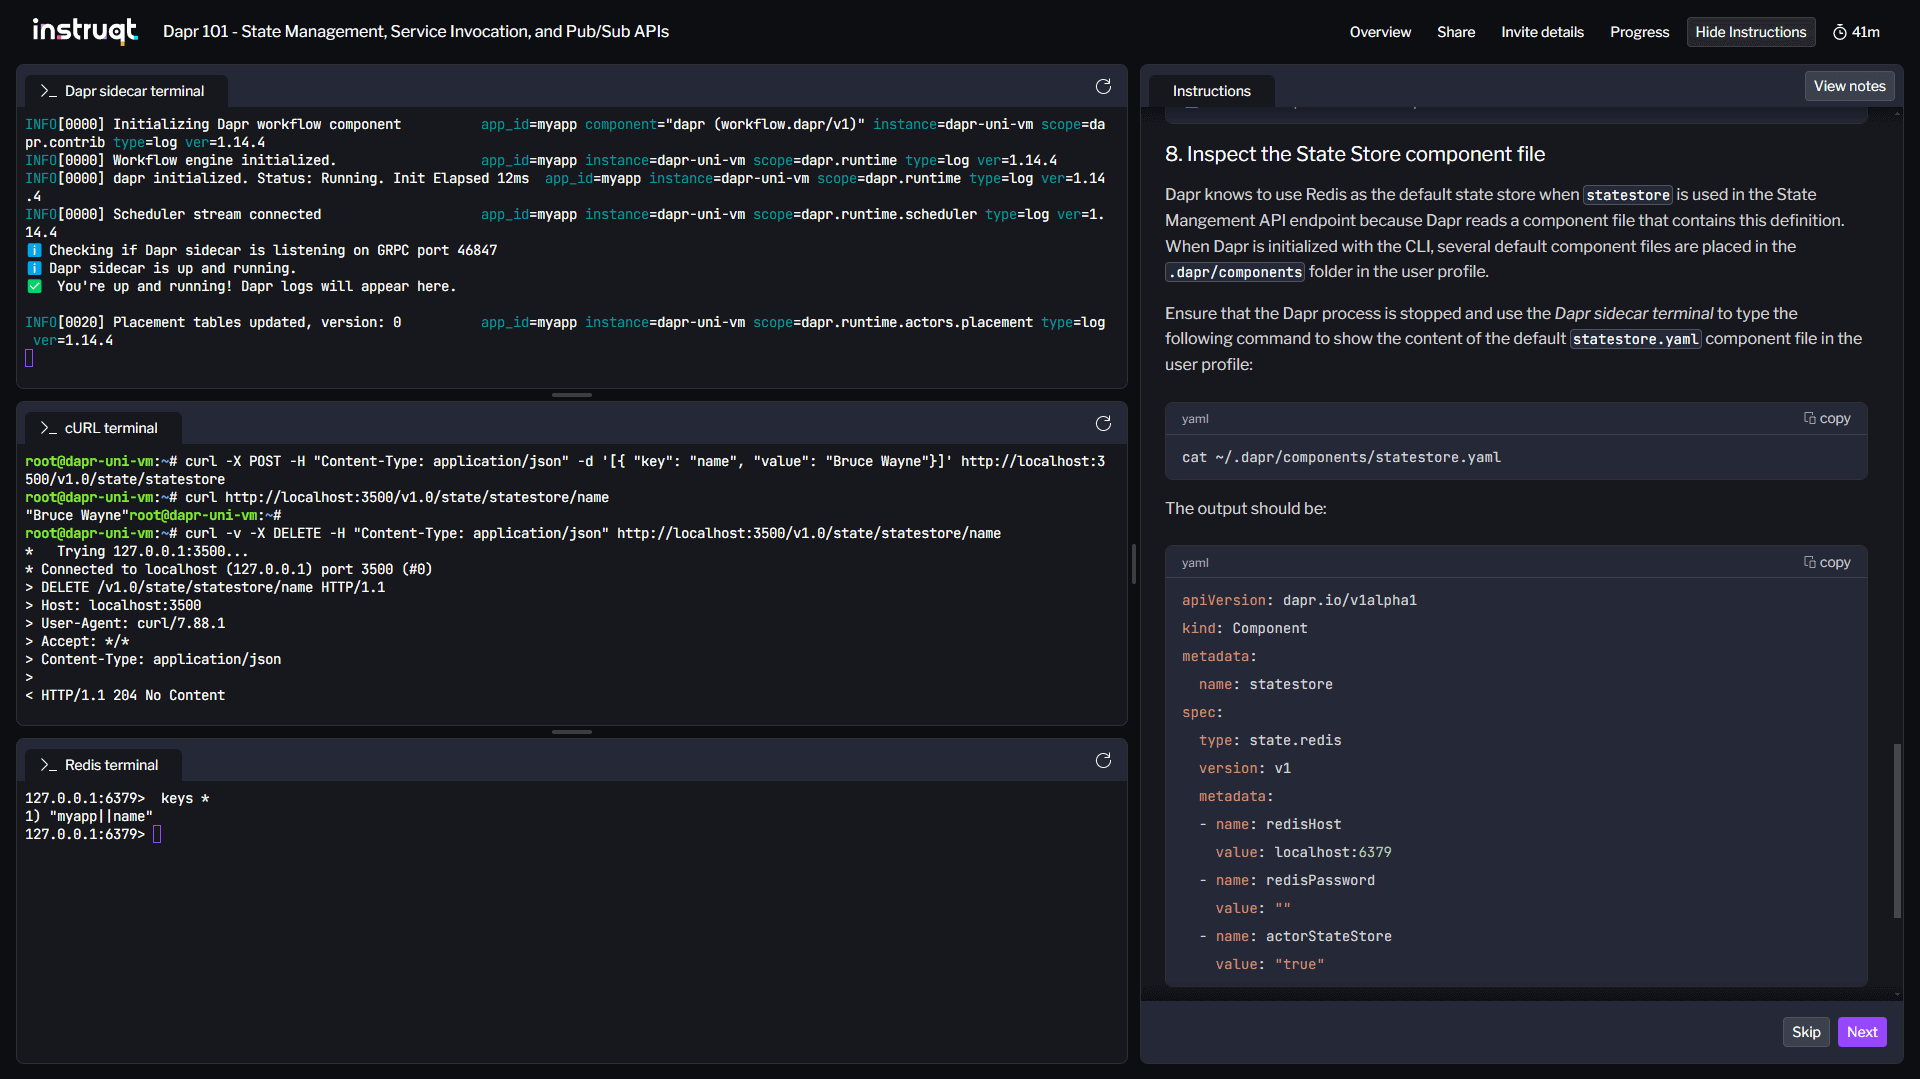Image resolution: width=1920 pixels, height=1079 pixels.
Task: Reload the cURL terminal panel
Action: tap(1103, 424)
